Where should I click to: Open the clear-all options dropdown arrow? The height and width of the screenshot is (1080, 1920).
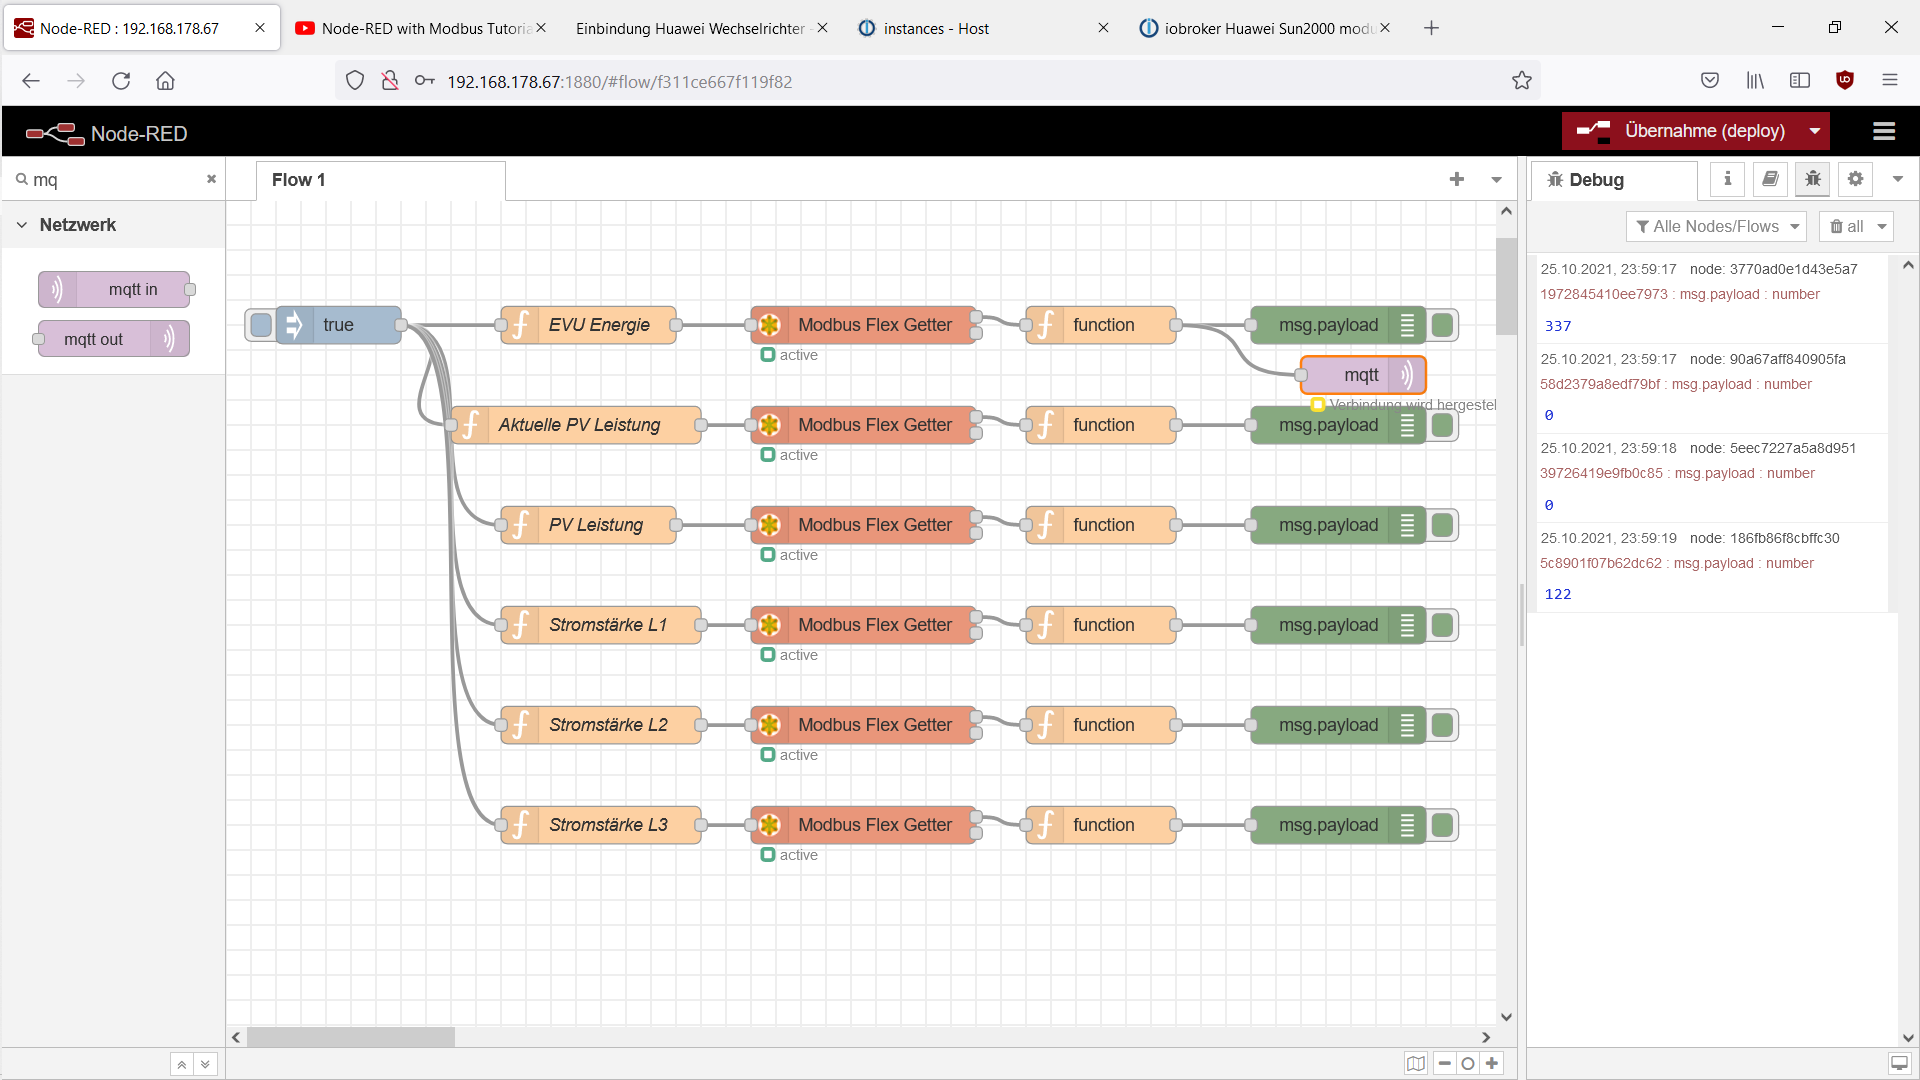(x=1882, y=226)
